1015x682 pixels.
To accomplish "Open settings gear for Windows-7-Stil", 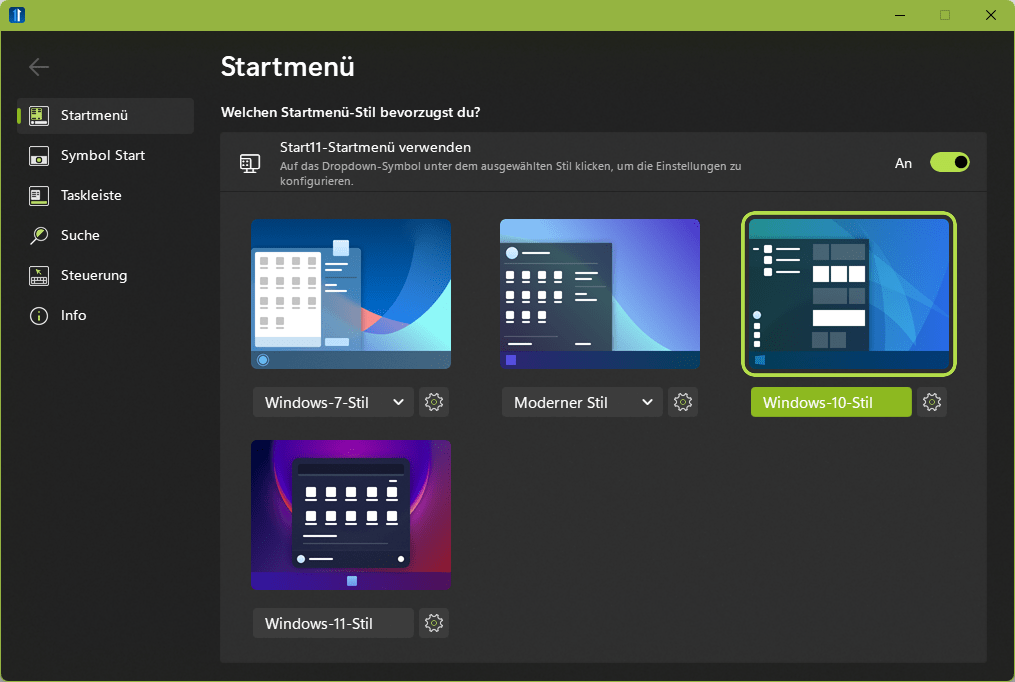I will tap(434, 402).
